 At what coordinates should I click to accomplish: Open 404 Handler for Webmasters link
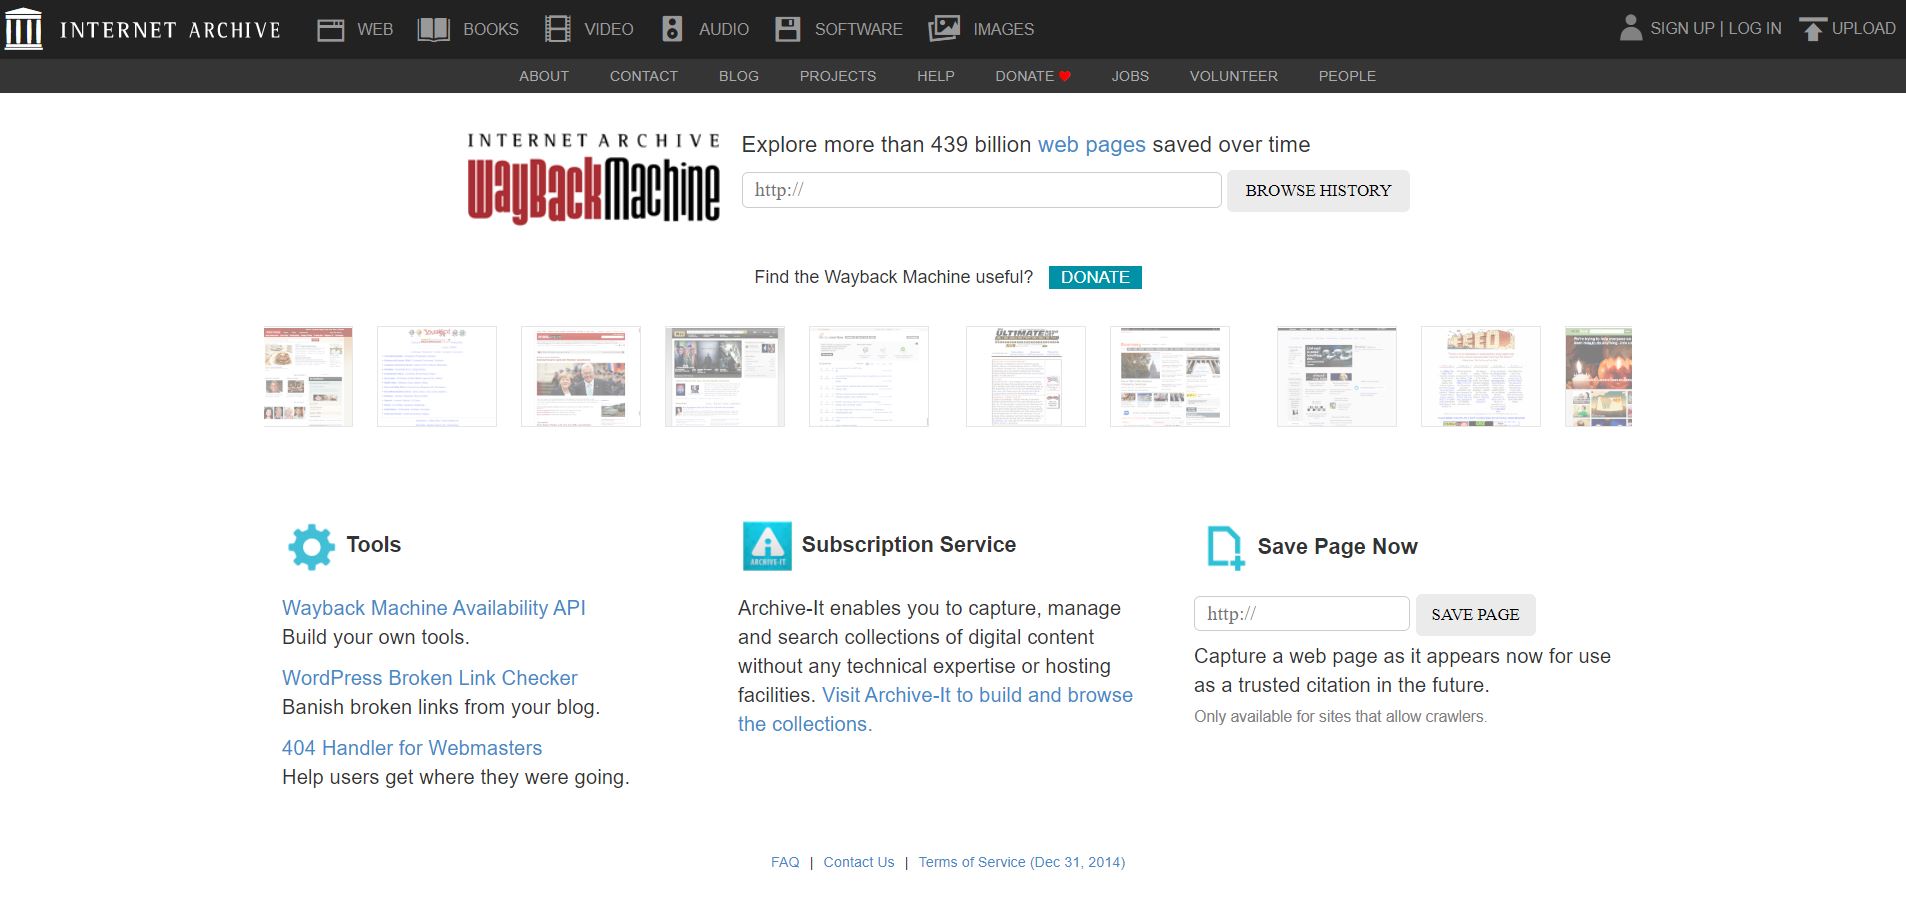tap(412, 748)
